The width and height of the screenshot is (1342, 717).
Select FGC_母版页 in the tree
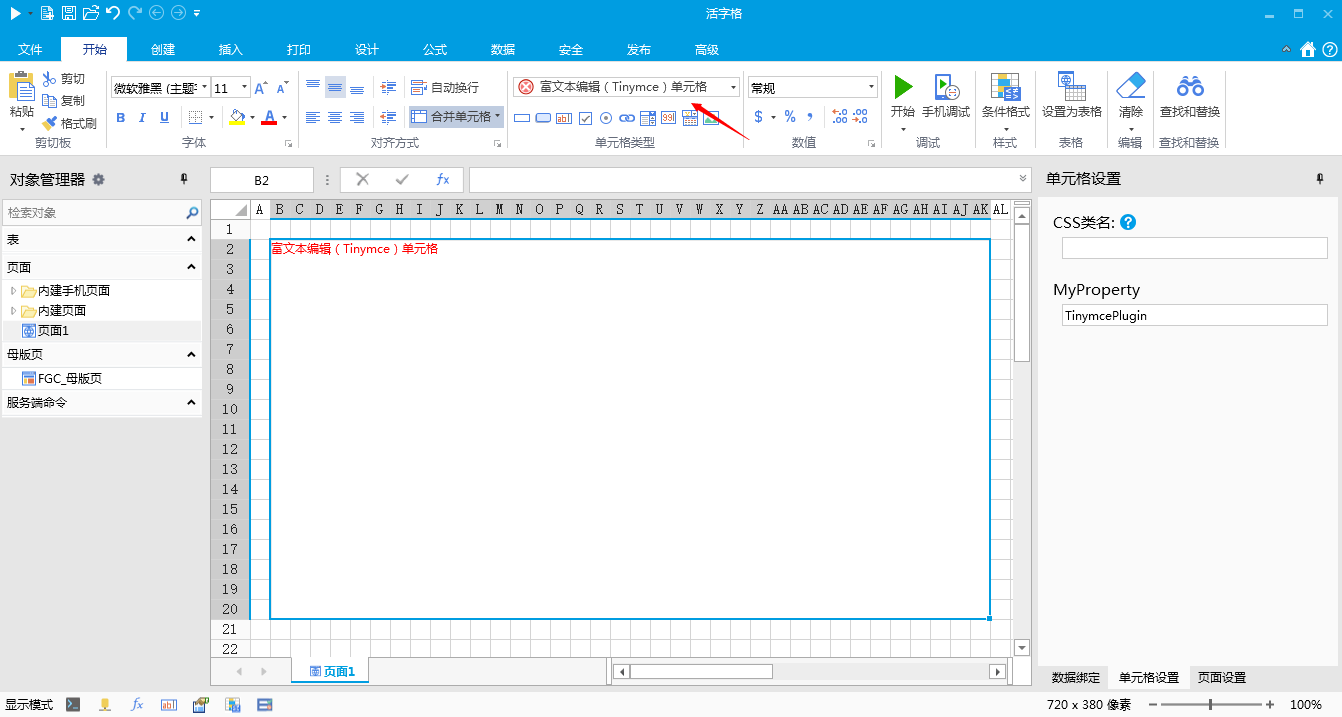coord(62,379)
